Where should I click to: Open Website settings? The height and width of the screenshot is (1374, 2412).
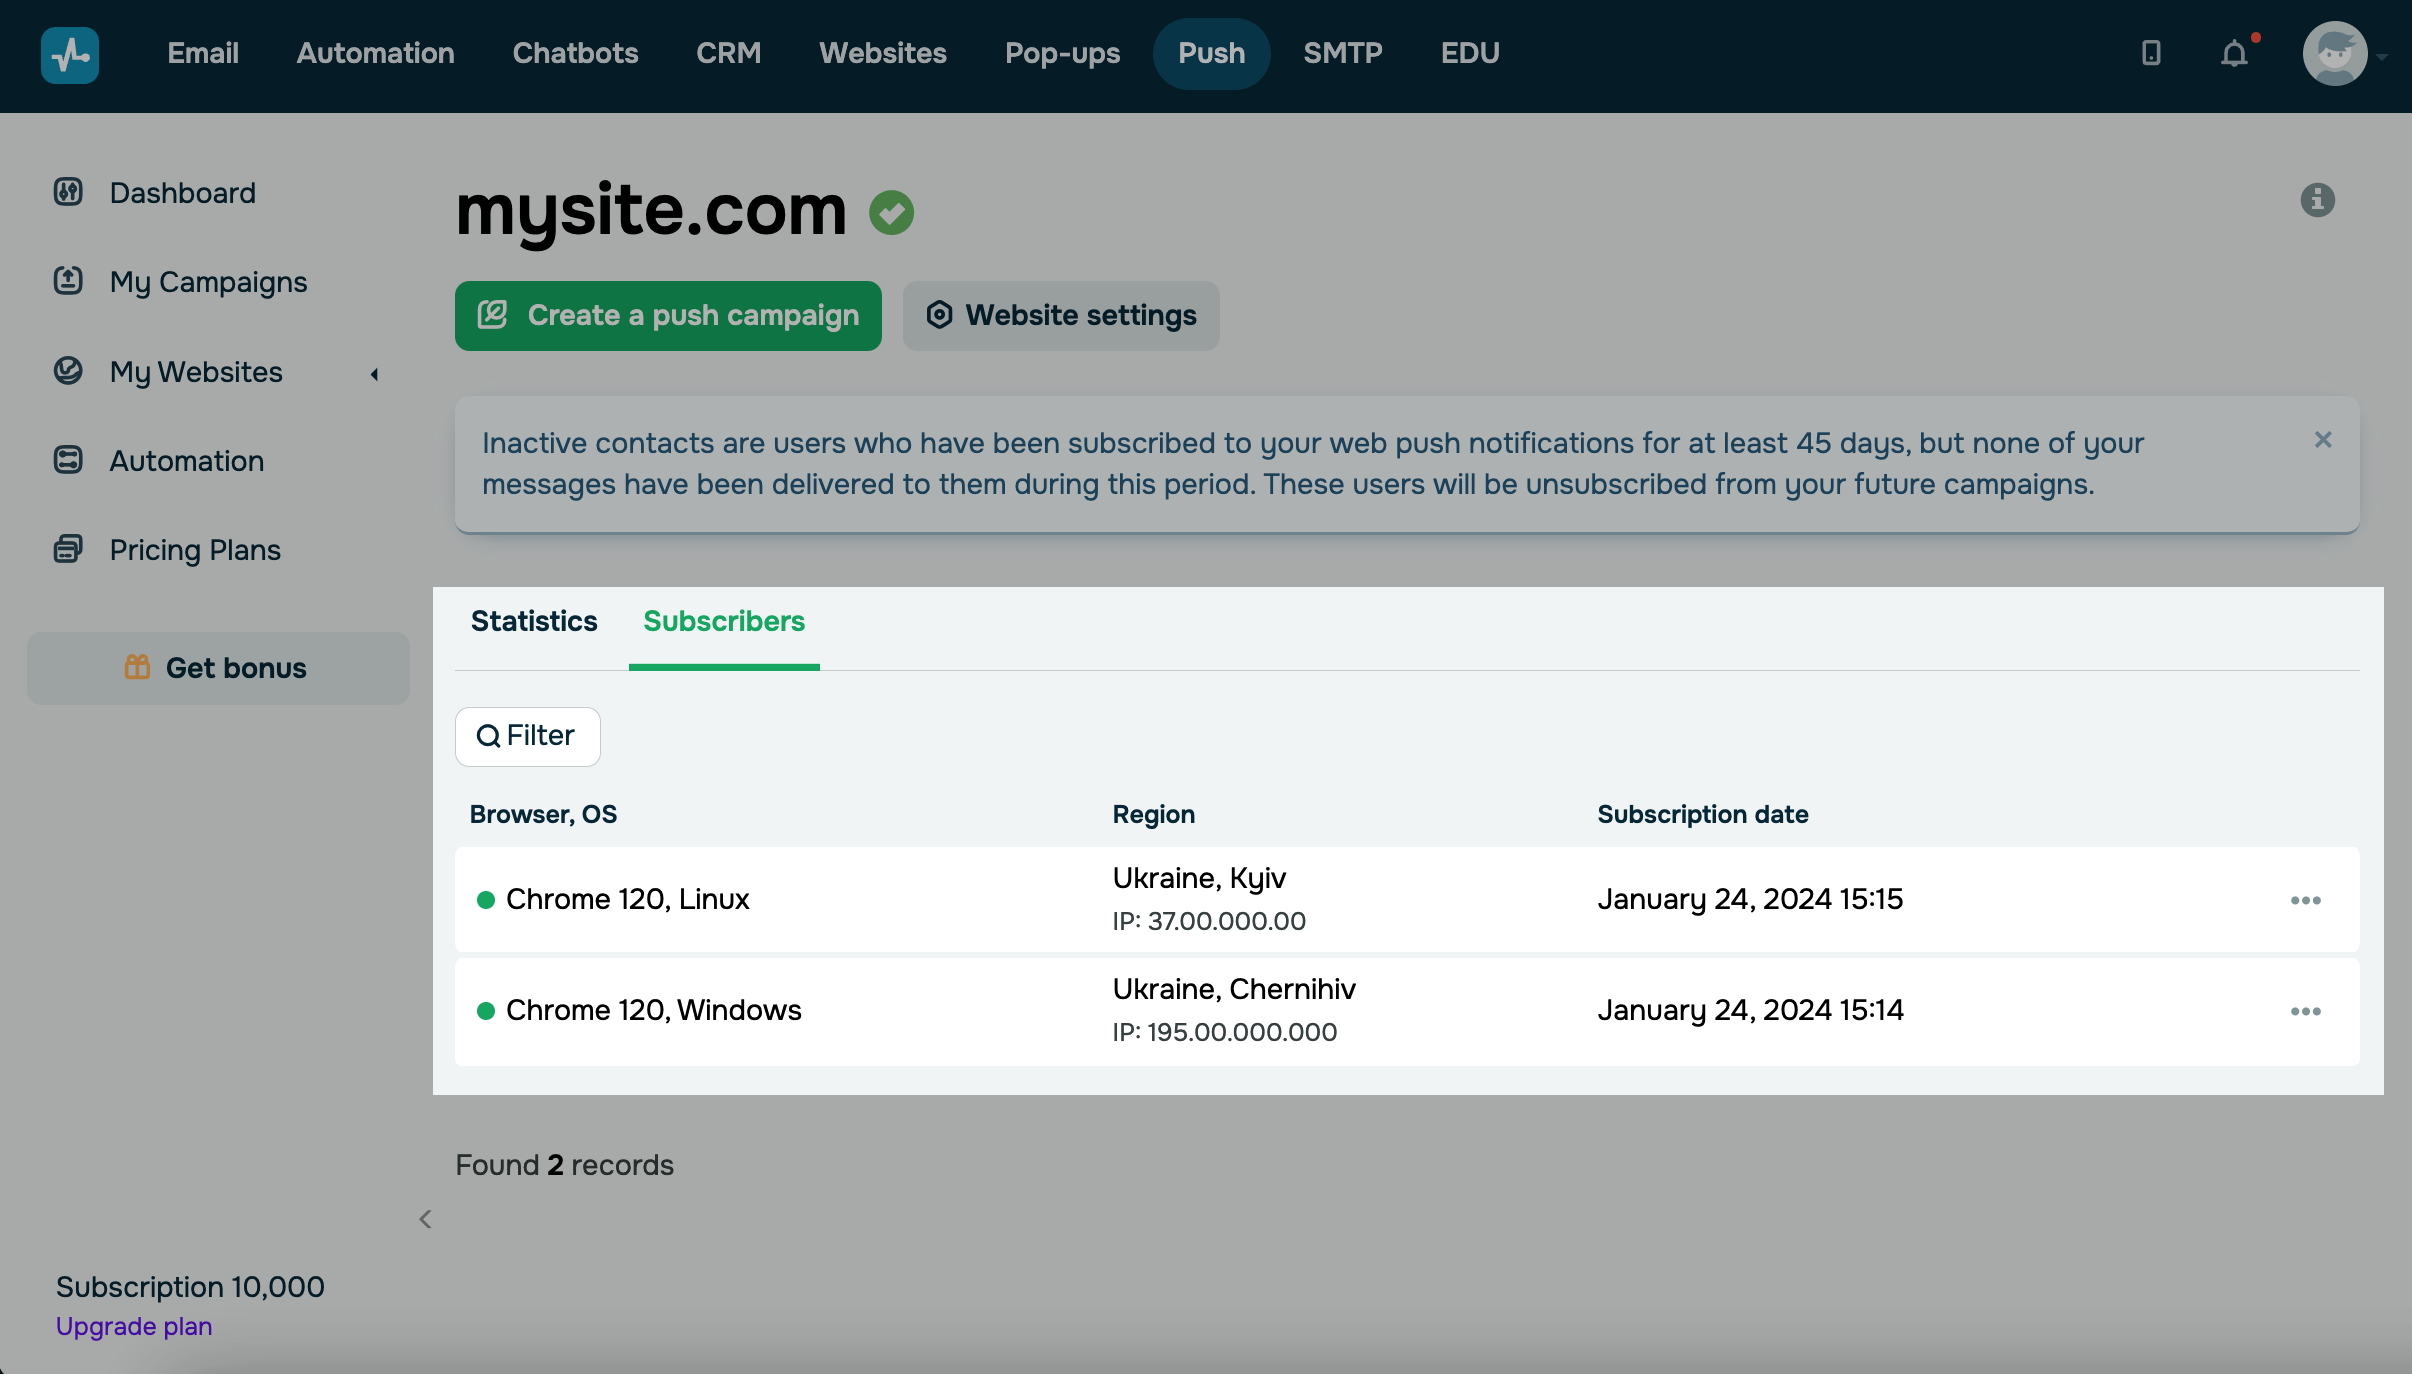click(x=1061, y=316)
